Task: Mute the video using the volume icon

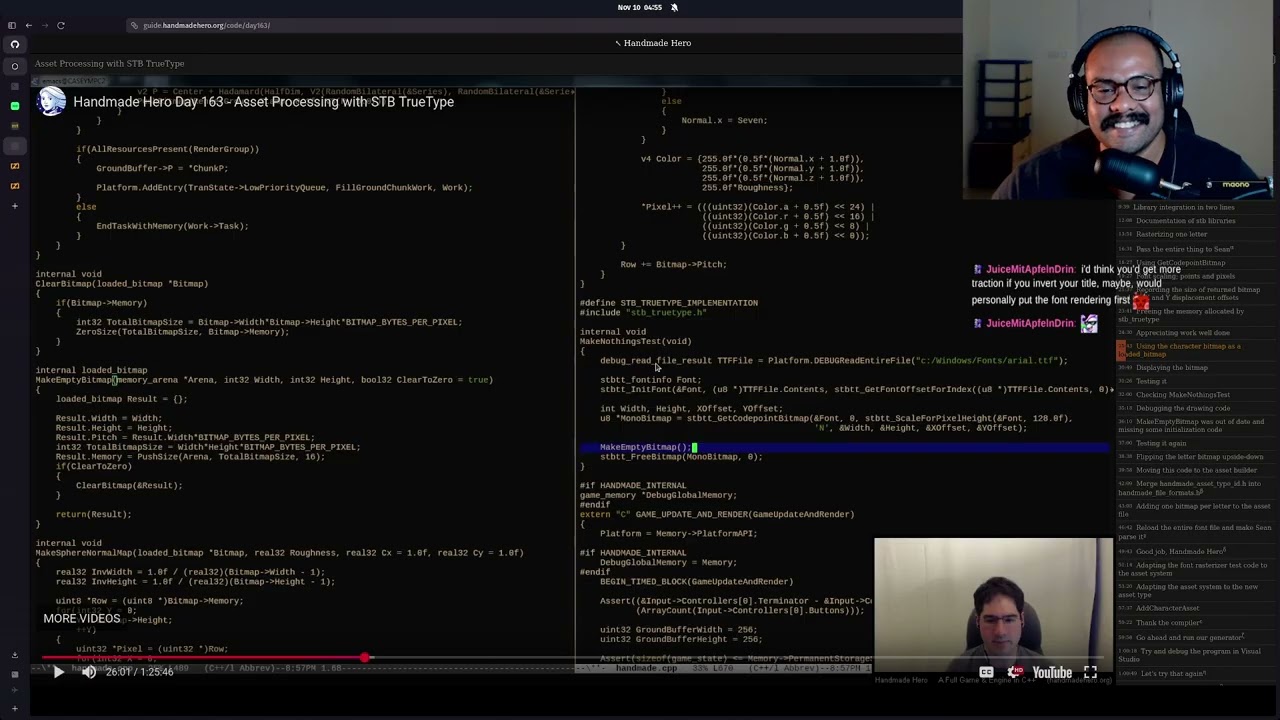Action: pyautogui.click(x=89, y=672)
